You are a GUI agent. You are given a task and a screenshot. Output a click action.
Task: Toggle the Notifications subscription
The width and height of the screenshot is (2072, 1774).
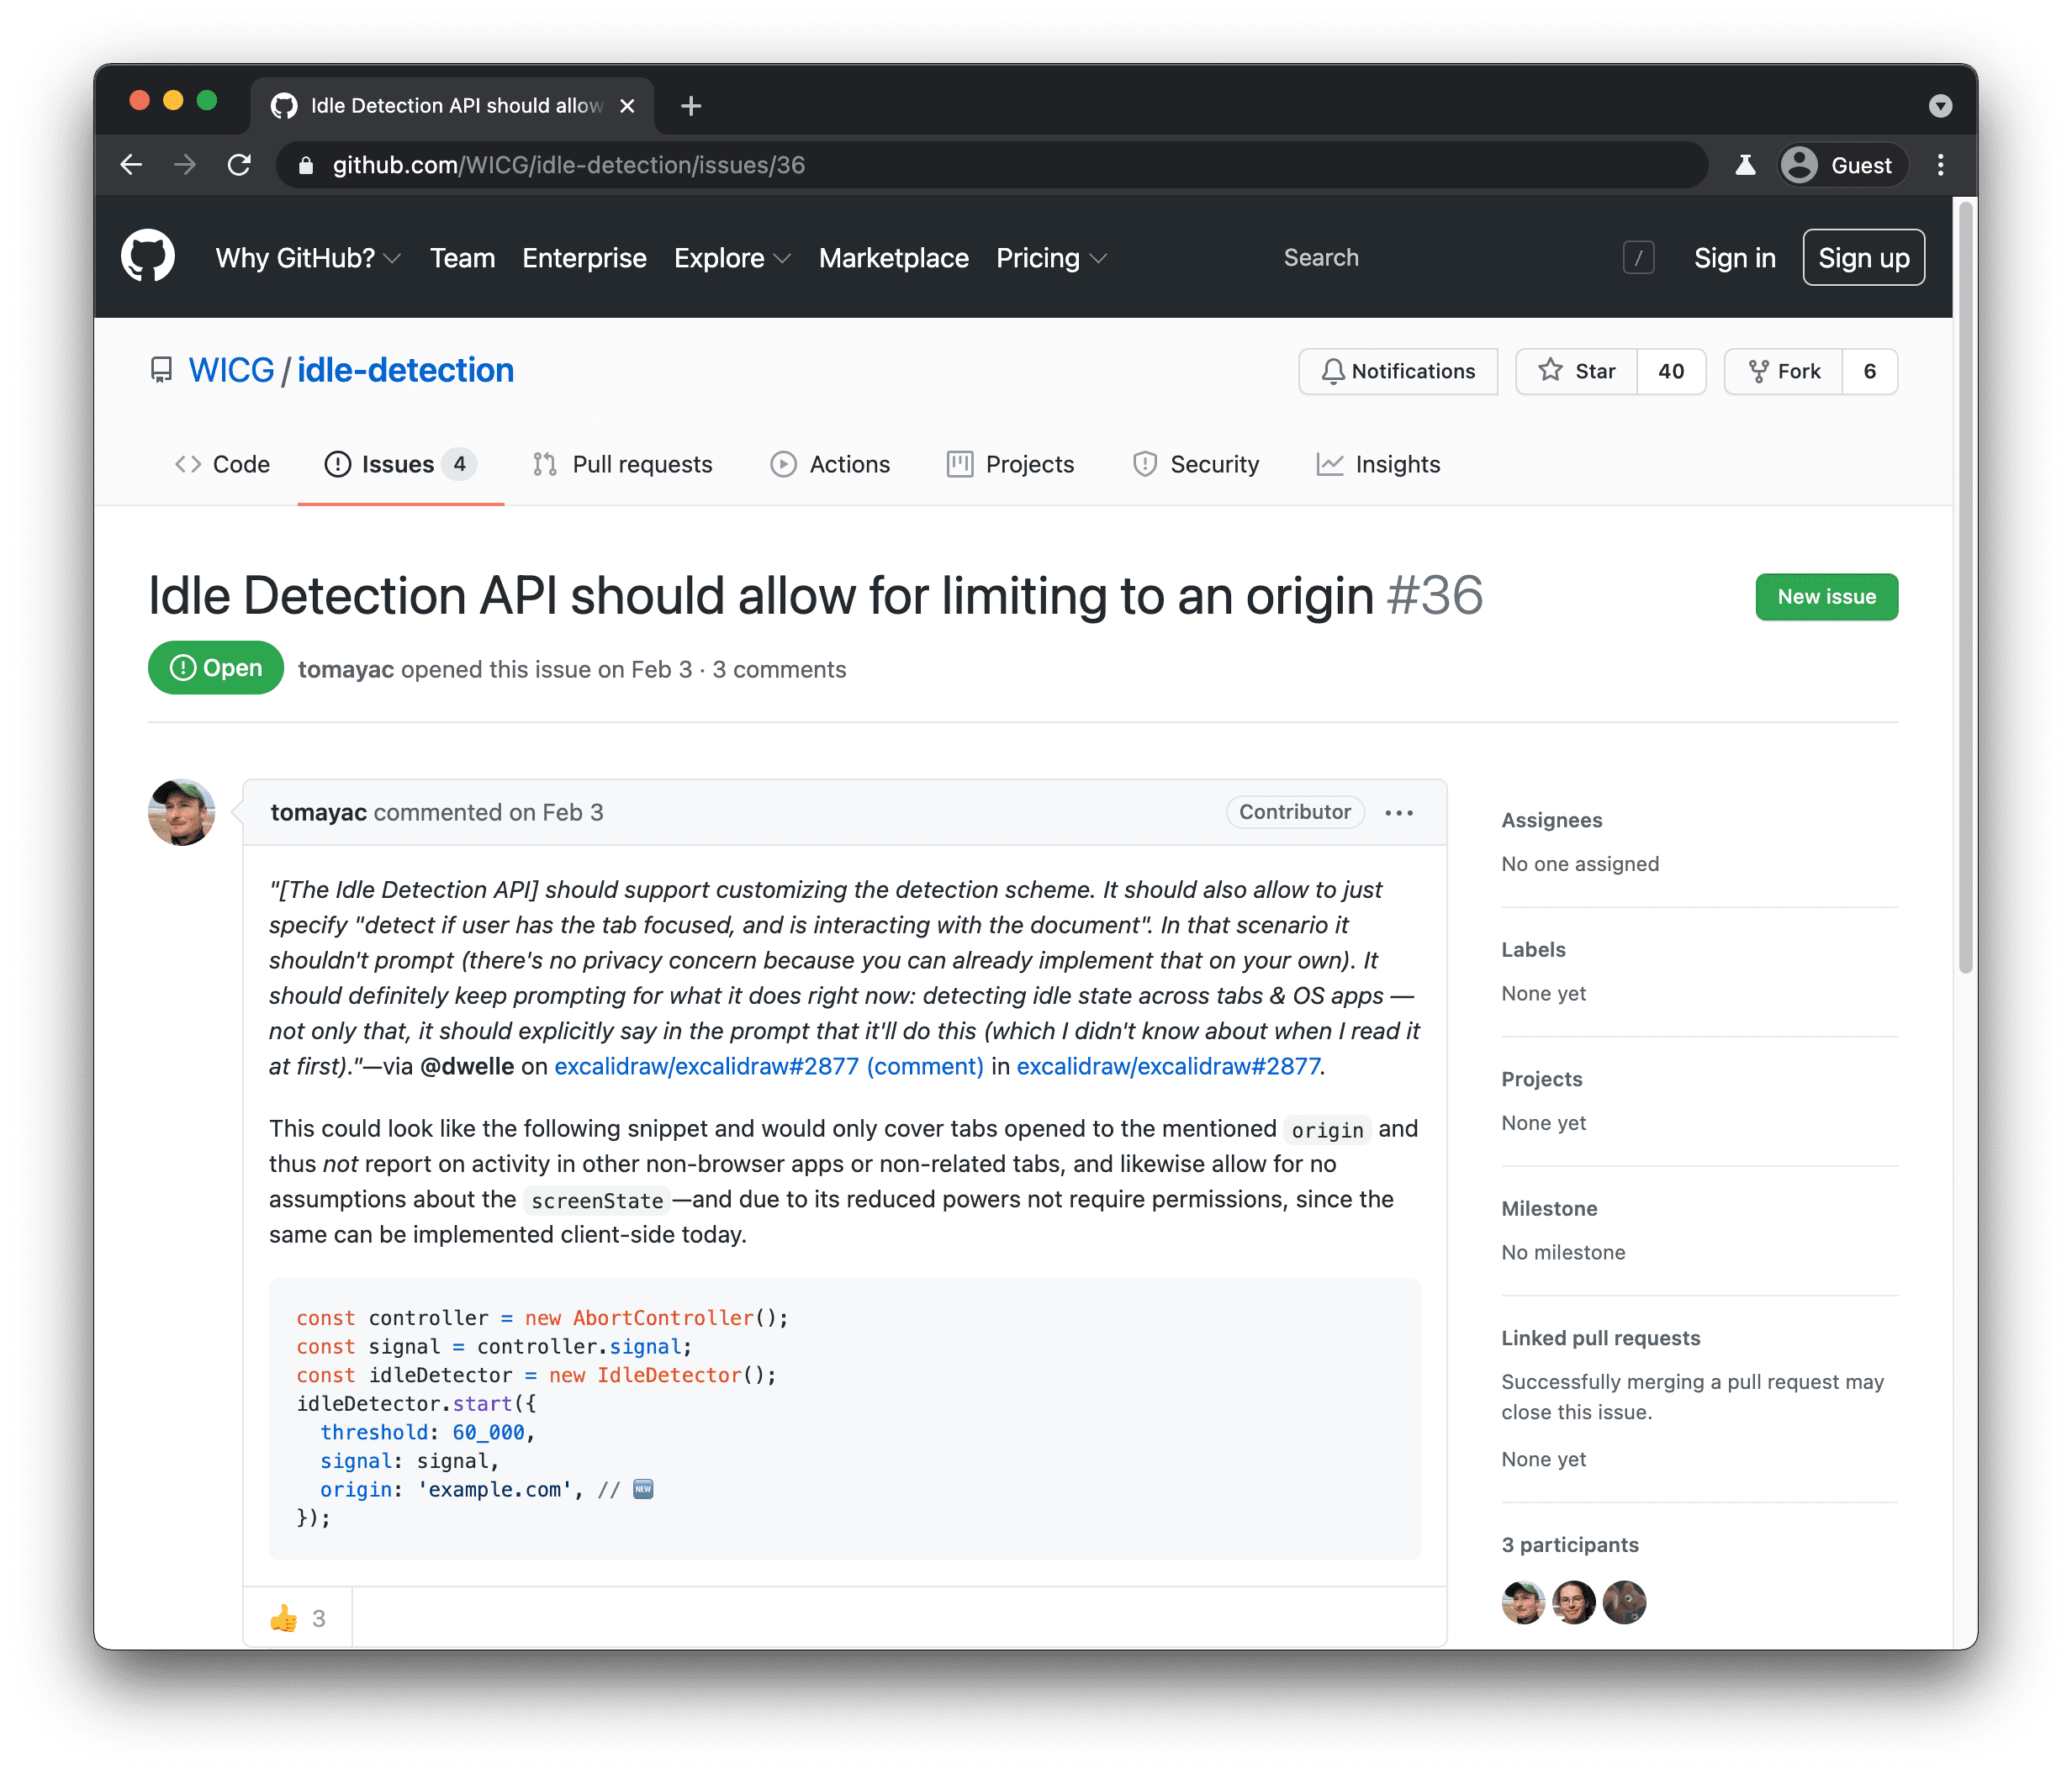(x=1399, y=372)
